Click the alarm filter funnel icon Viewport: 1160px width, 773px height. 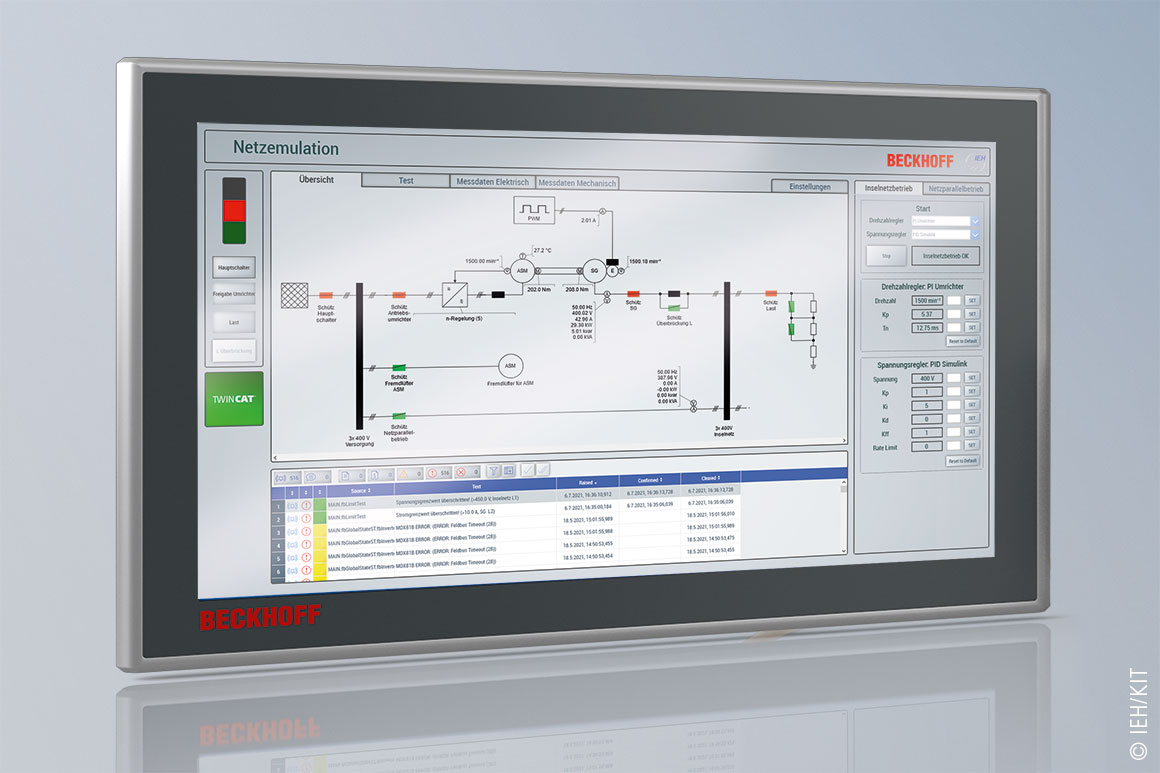[495, 470]
